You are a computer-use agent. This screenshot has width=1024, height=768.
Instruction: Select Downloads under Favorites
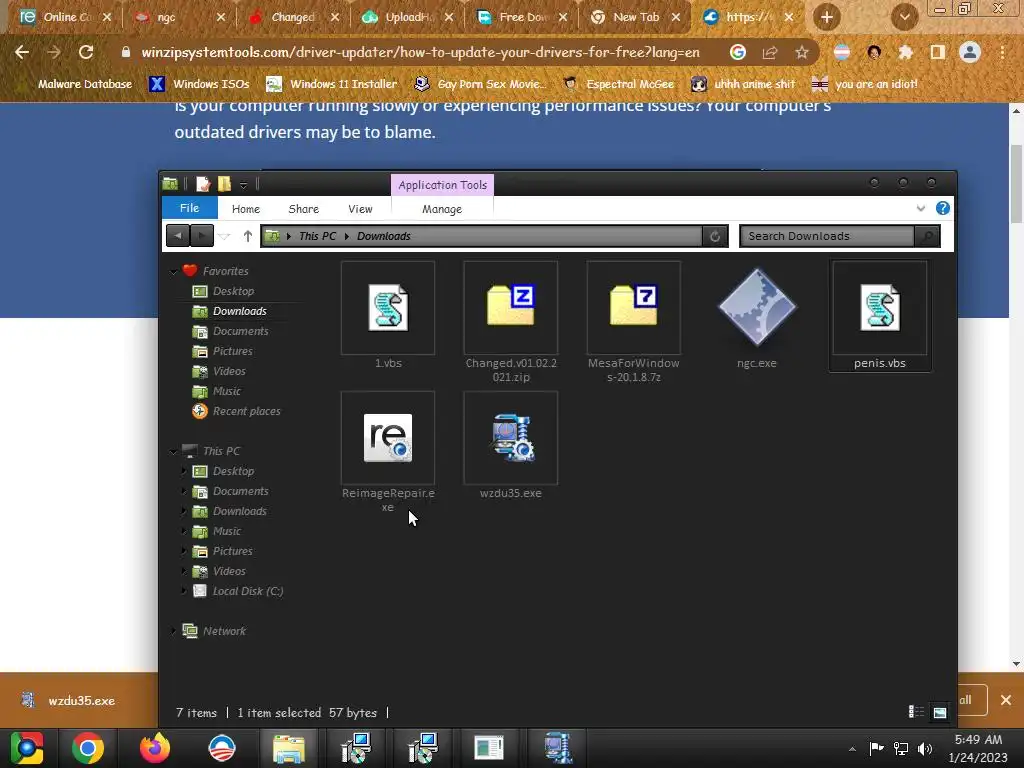(239, 312)
